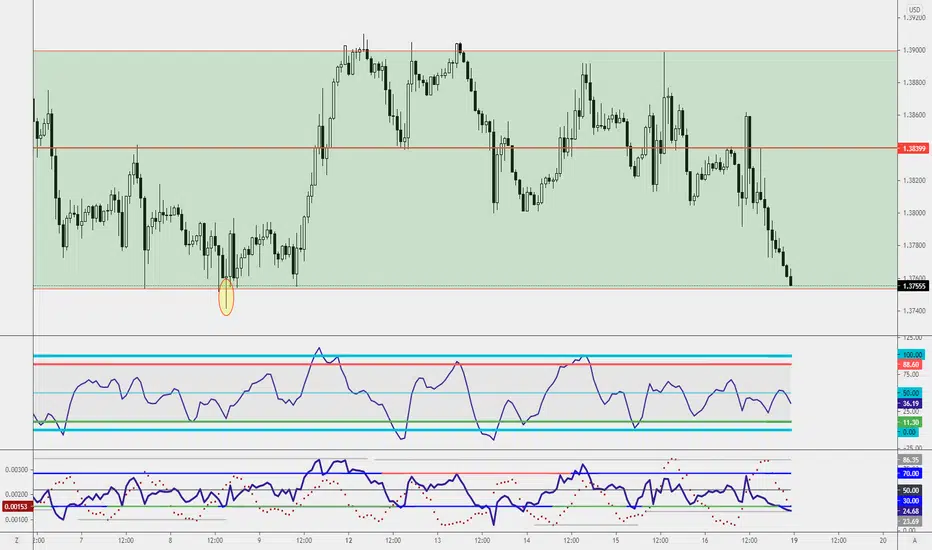932x550 pixels.
Task: Select the red 88.60 horizontal line in oscillator pane
Action: [x=412, y=364]
